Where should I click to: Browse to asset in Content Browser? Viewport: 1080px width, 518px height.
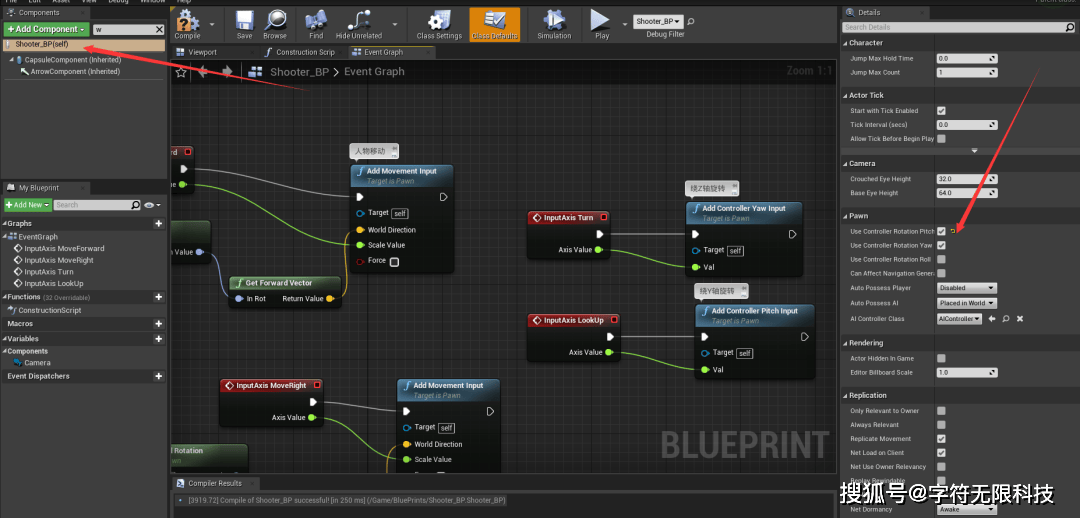[275, 25]
